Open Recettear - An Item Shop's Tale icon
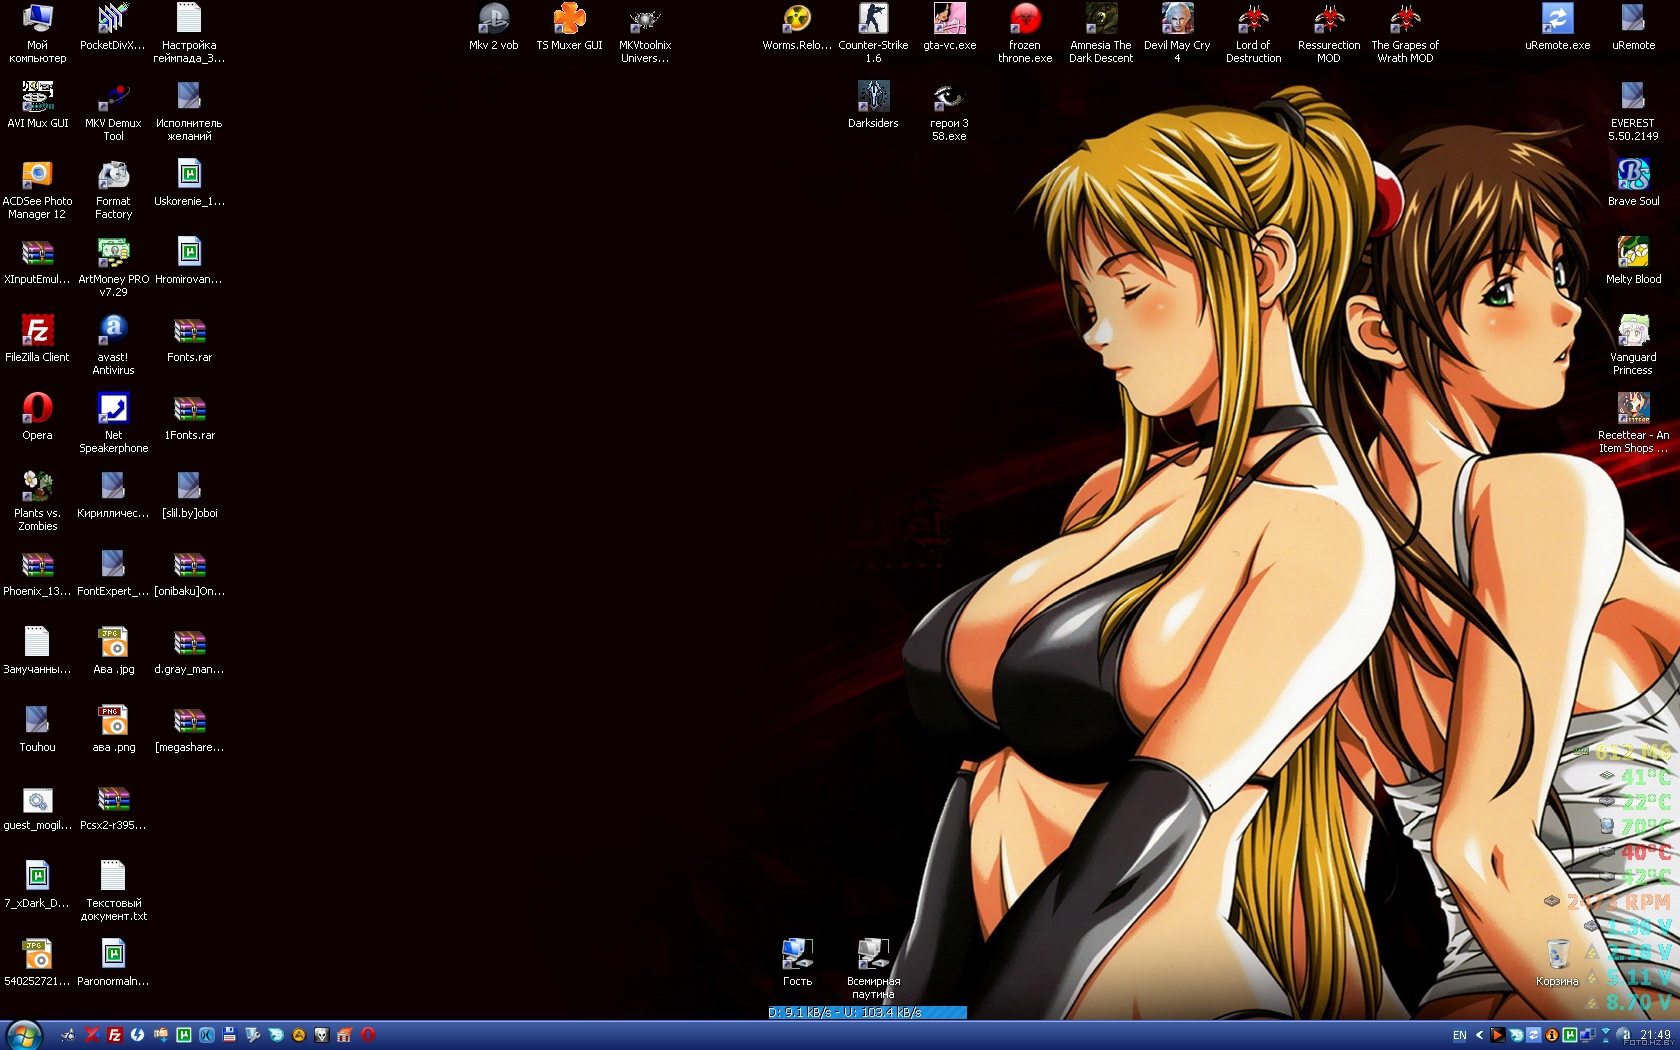The height and width of the screenshot is (1050, 1680). (1633, 423)
